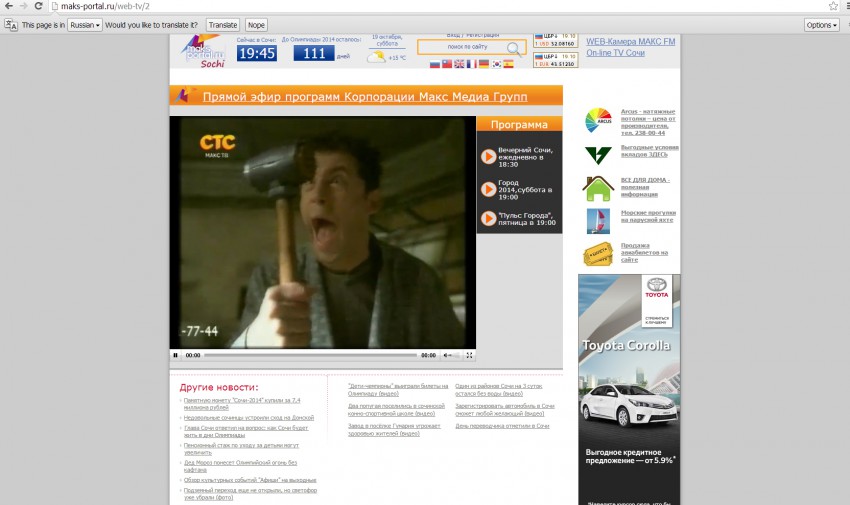The height and width of the screenshot is (505, 850).
Task: Open the Russian language dropdown in translate bar
Action: click(x=85, y=25)
